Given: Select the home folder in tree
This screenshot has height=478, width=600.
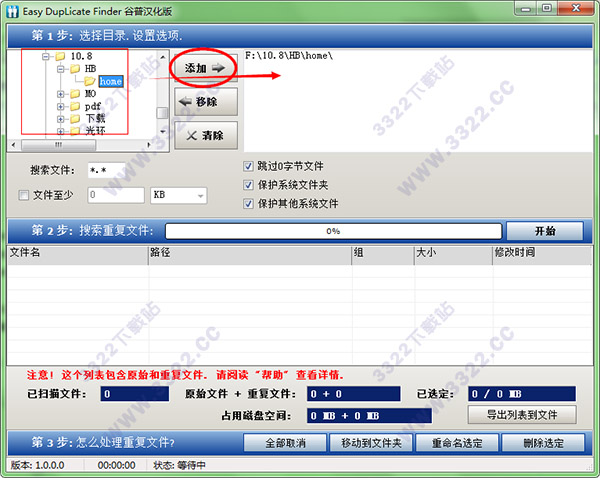Looking at the screenshot, I should pos(111,81).
